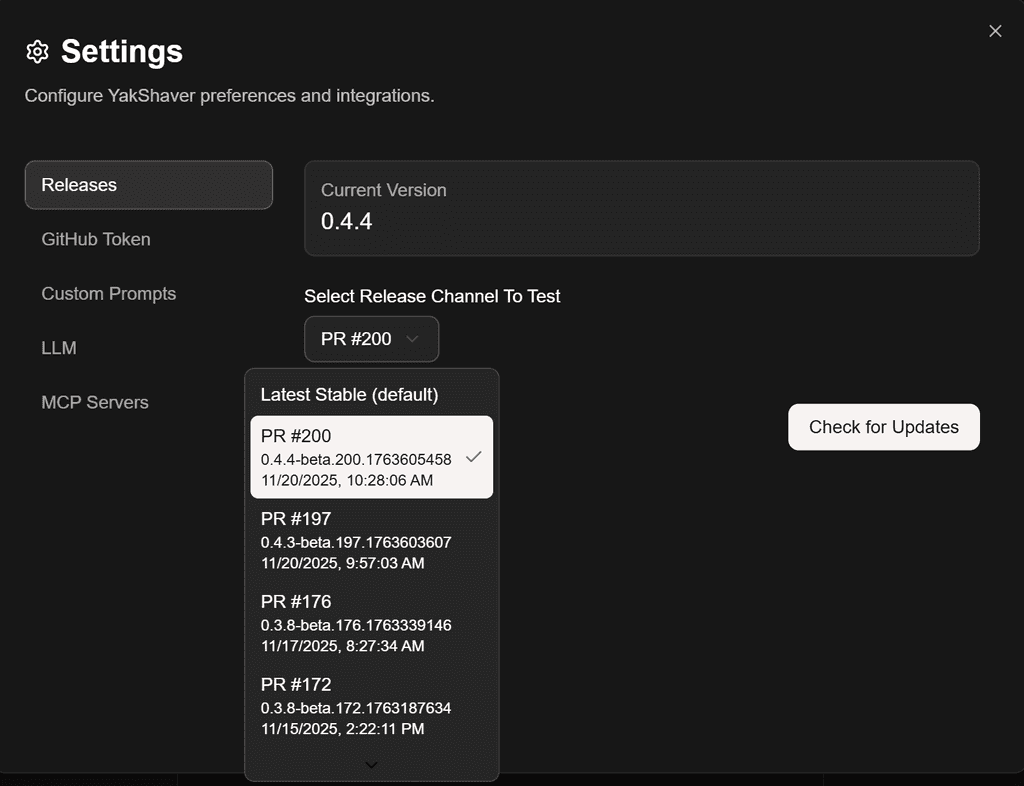Select the Releases tab in the sidebar
This screenshot has height=786, width=1024.
point(148,184)
